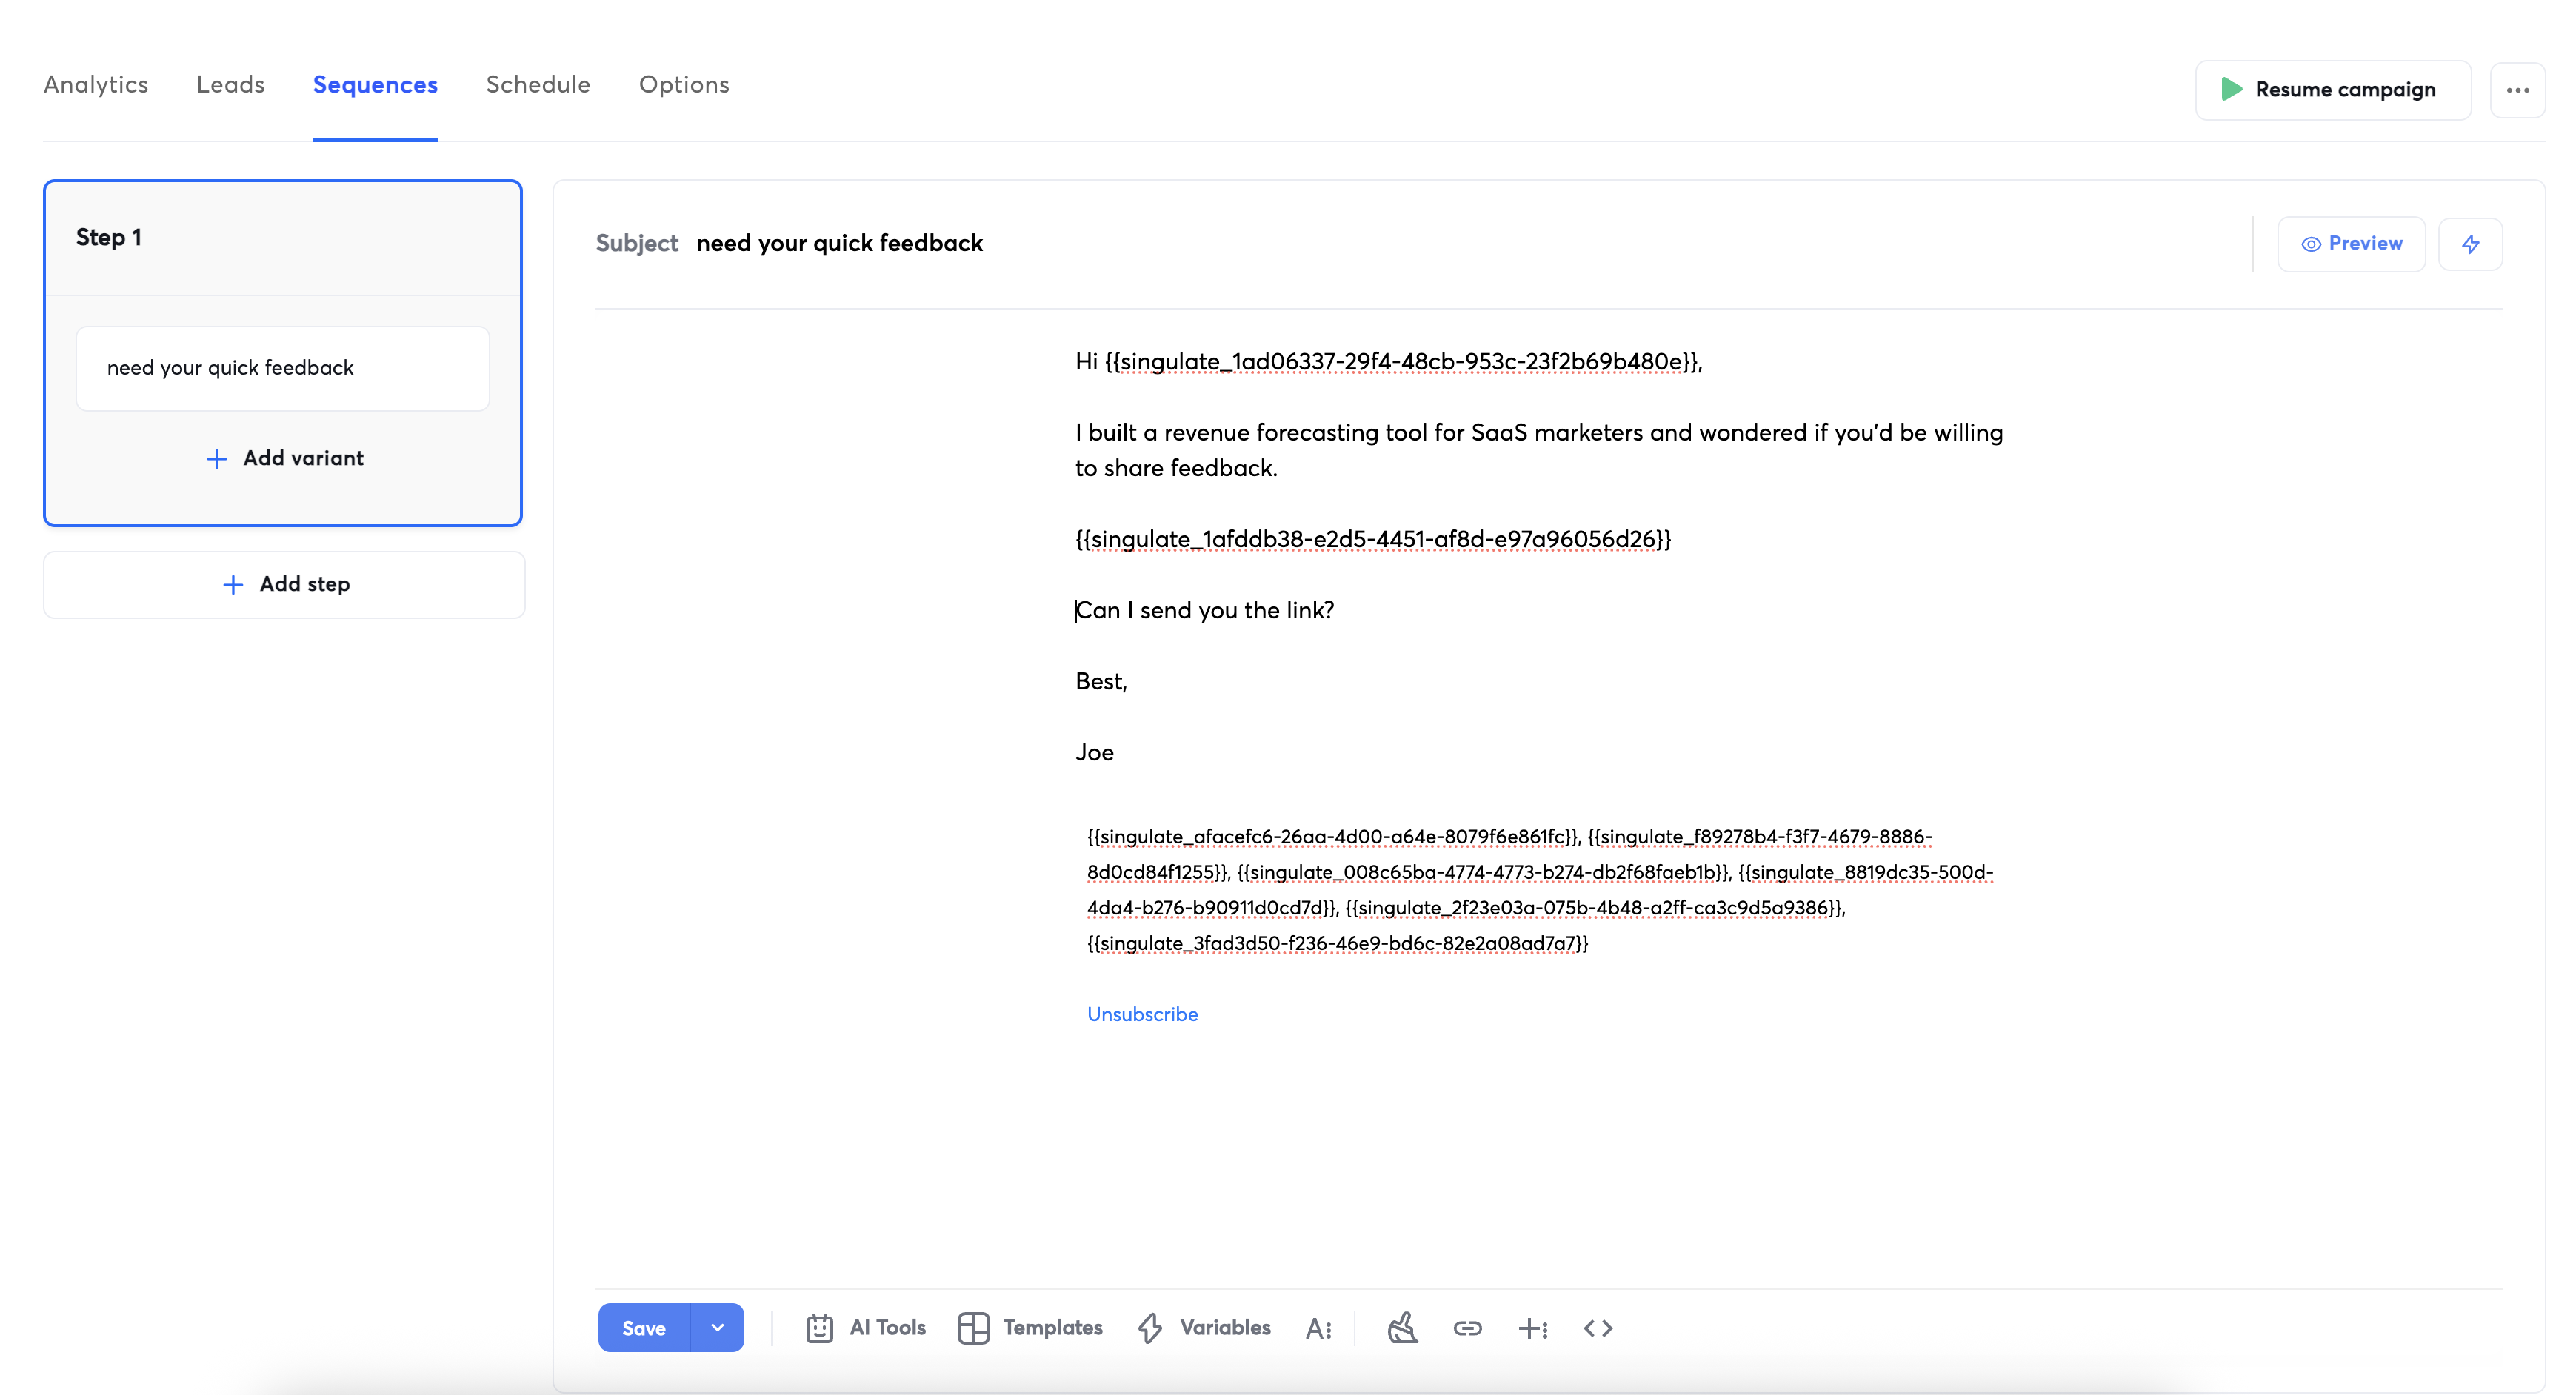Click the lightning bolt icon beside Preview

click(2469, 244)
